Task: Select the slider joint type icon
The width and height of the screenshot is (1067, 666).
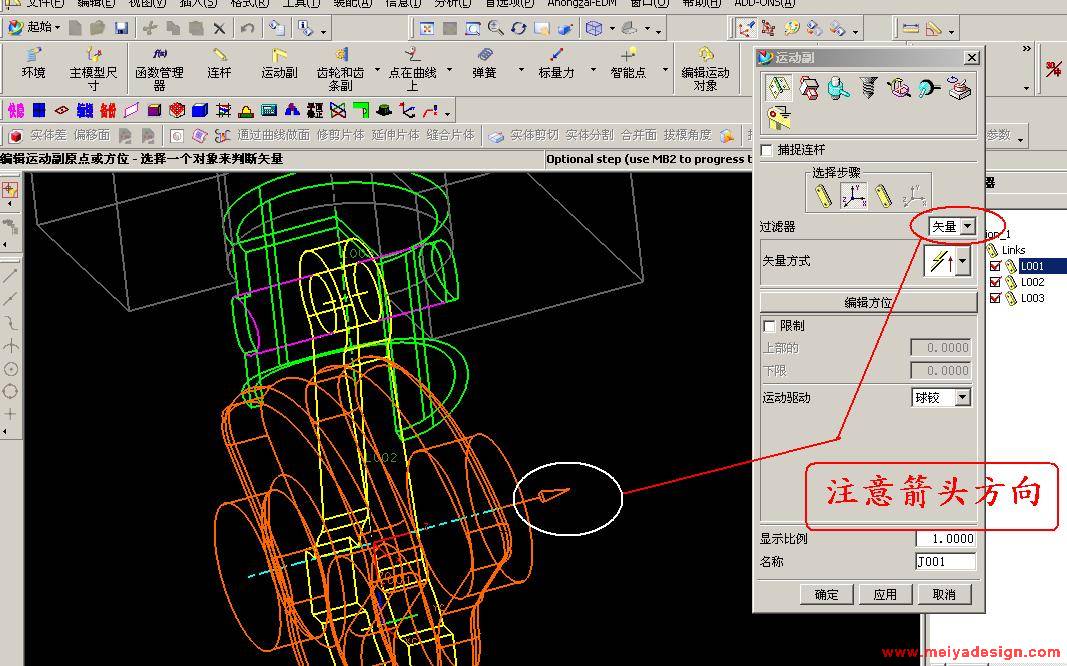Action: (x=808, y=88)
